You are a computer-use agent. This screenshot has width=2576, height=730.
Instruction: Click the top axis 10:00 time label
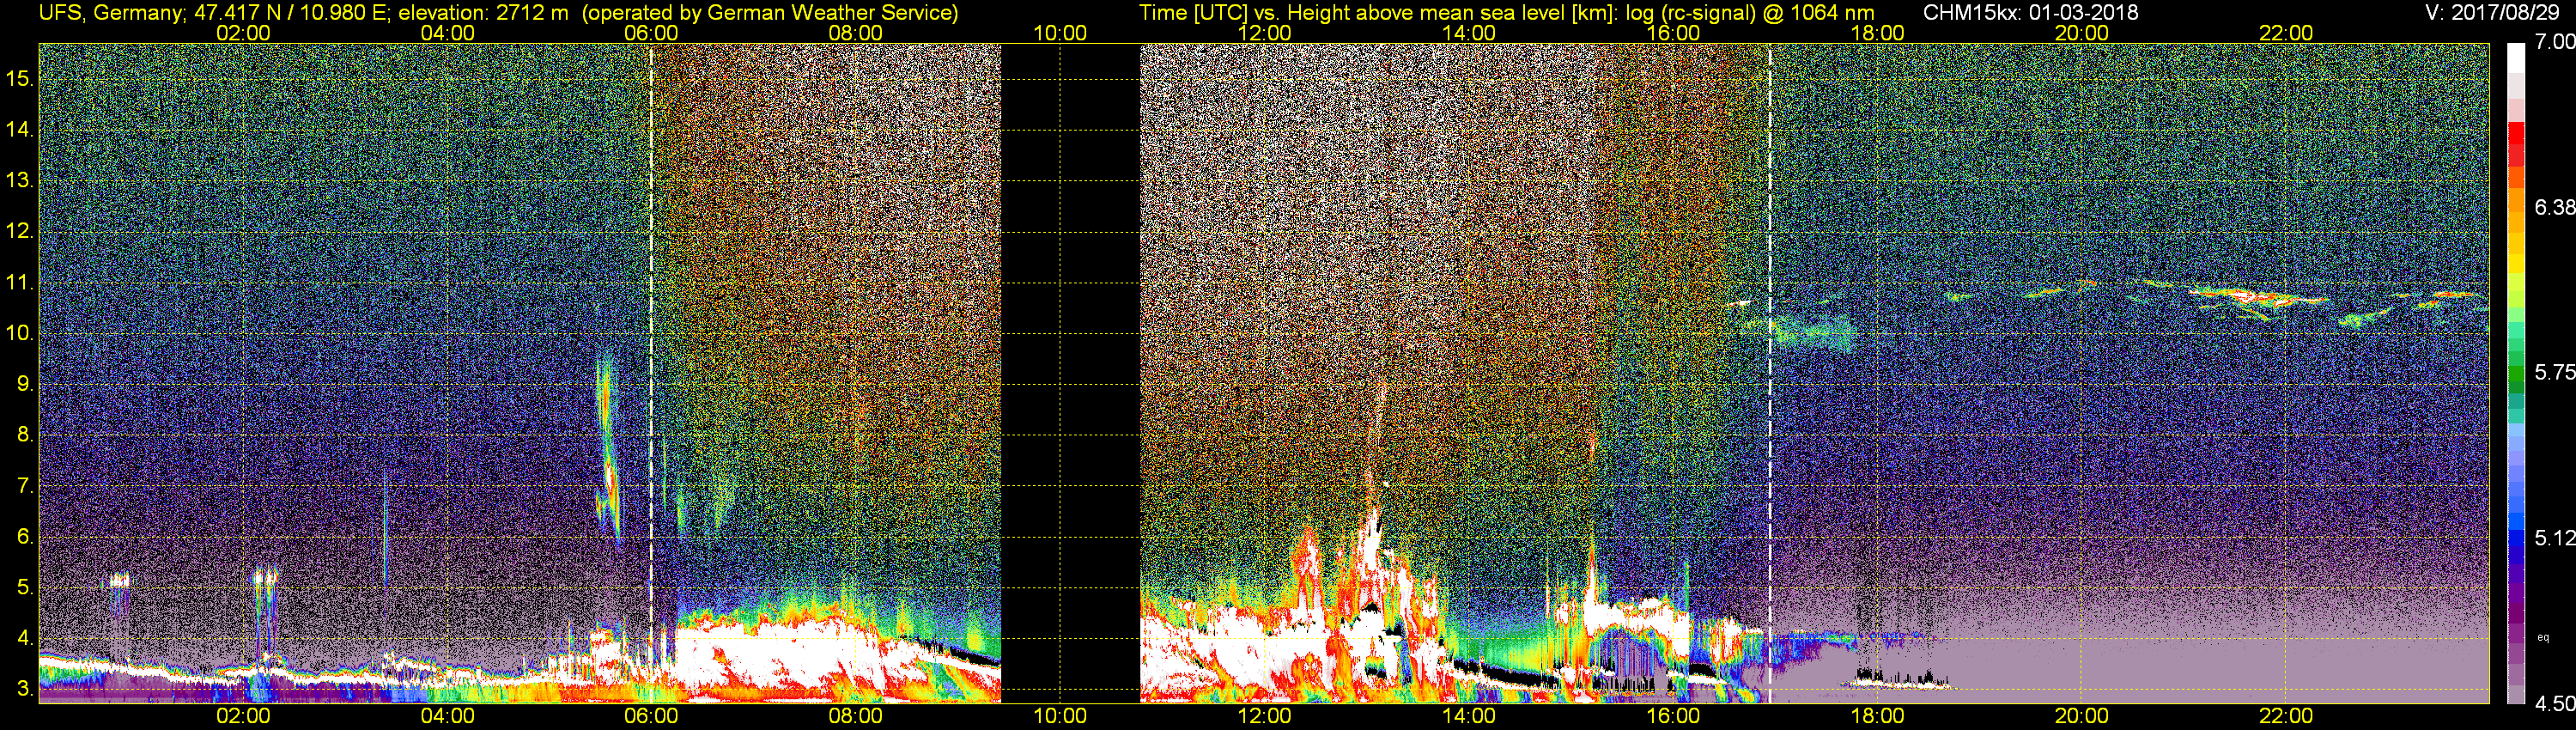[1060, 33]
